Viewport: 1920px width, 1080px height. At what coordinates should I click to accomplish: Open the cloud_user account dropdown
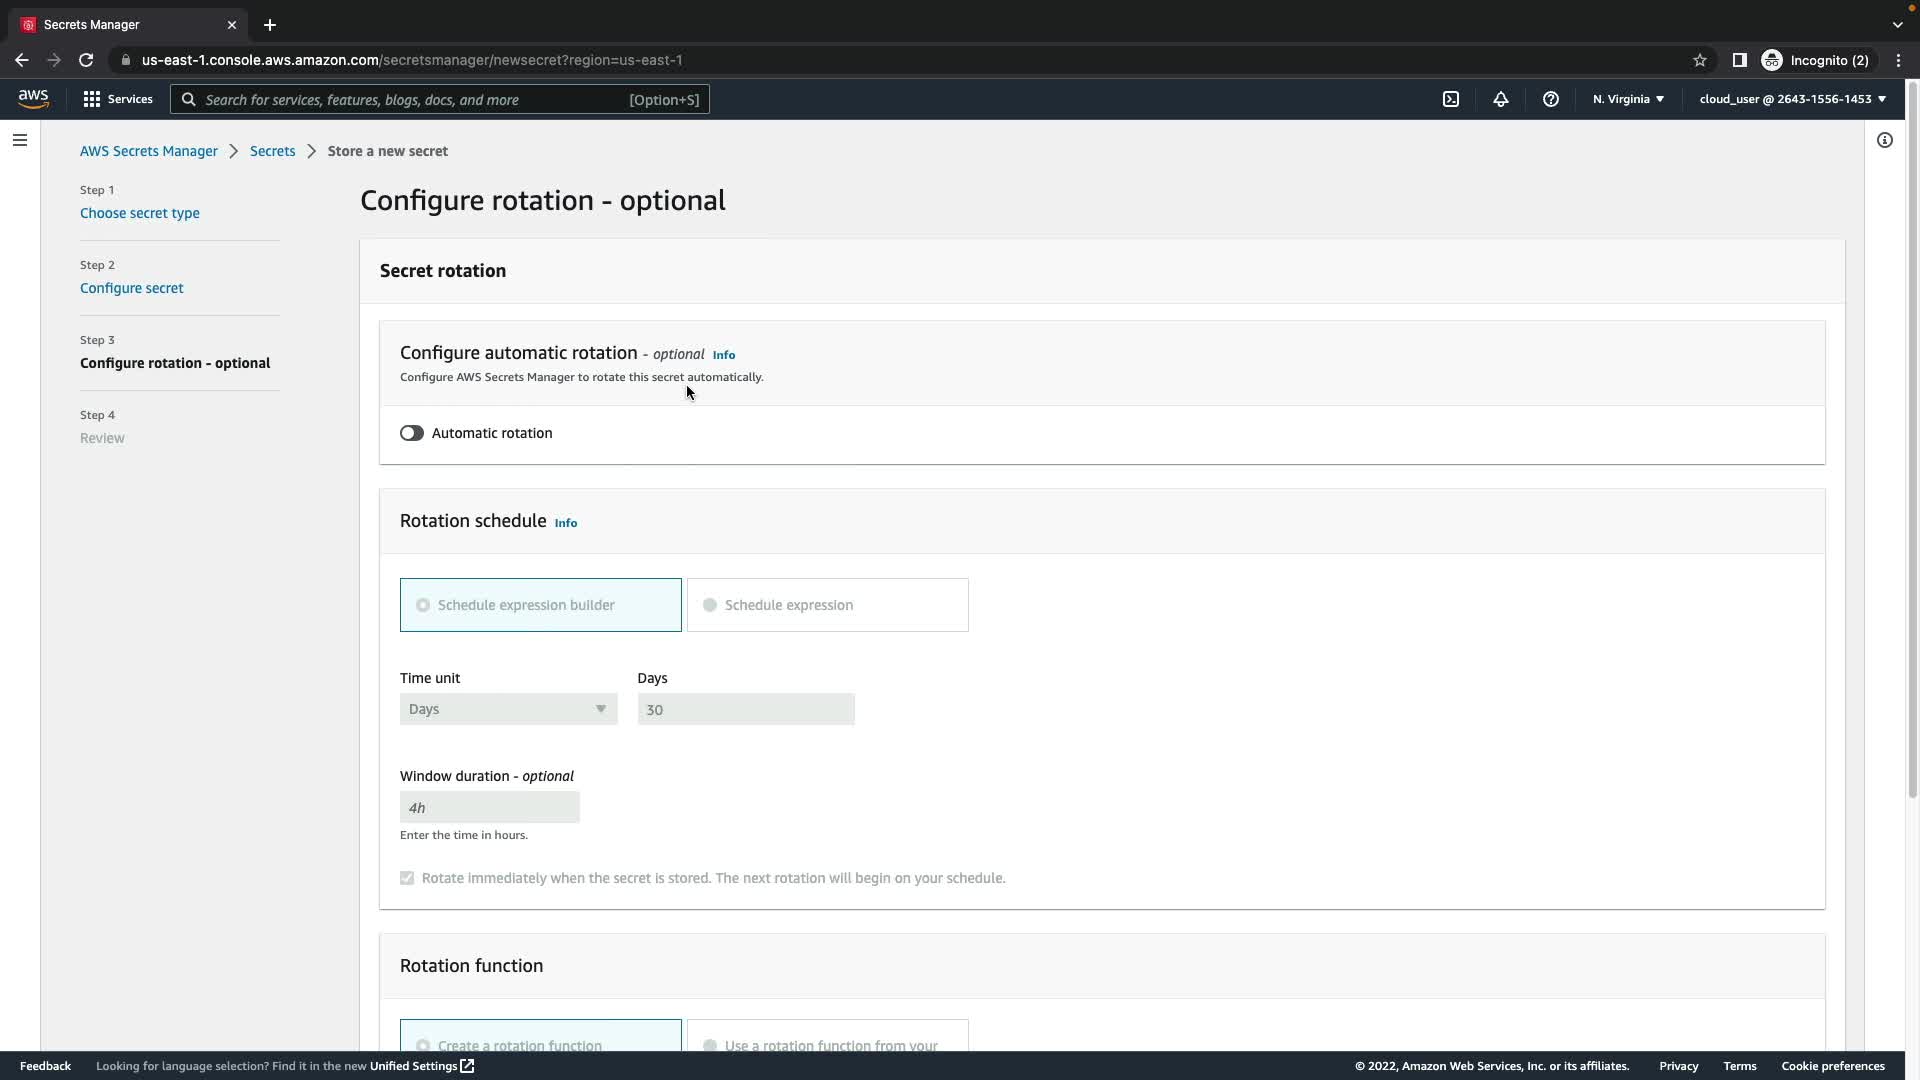point(1792,99)
